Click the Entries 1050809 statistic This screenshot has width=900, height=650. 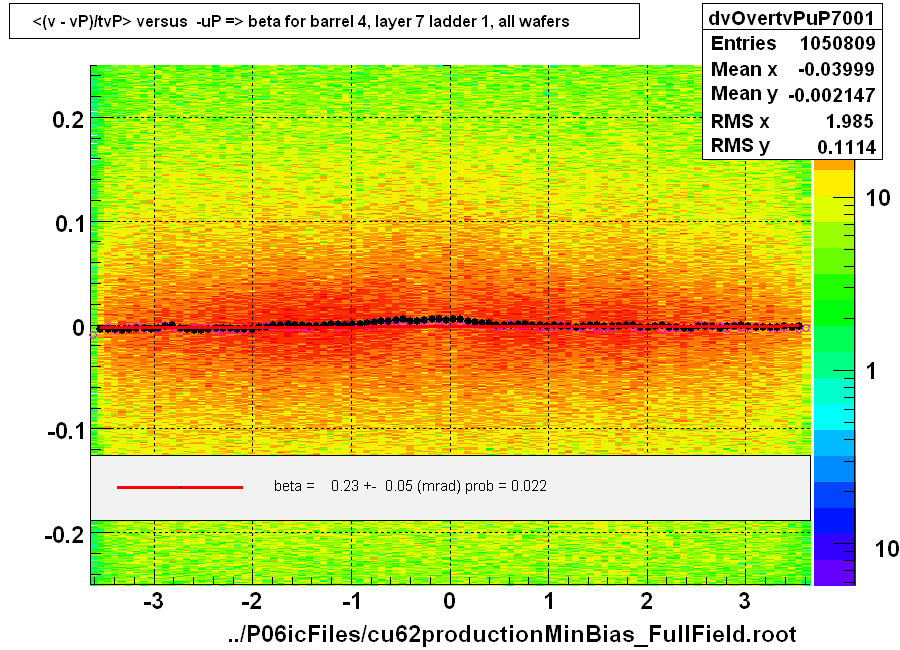793,43
